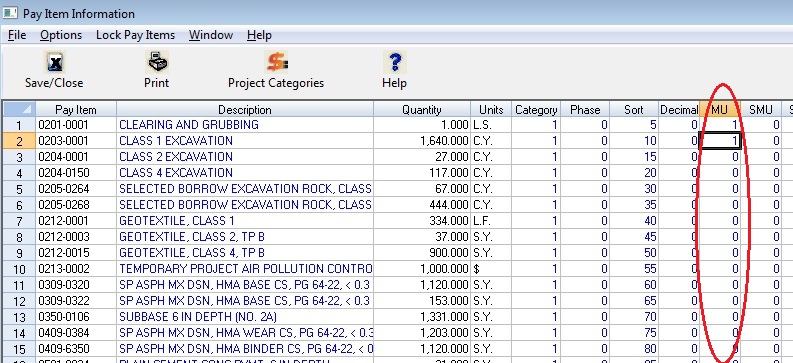
Task: Click the Quantity column header
Action: click(x=422, y=110)
